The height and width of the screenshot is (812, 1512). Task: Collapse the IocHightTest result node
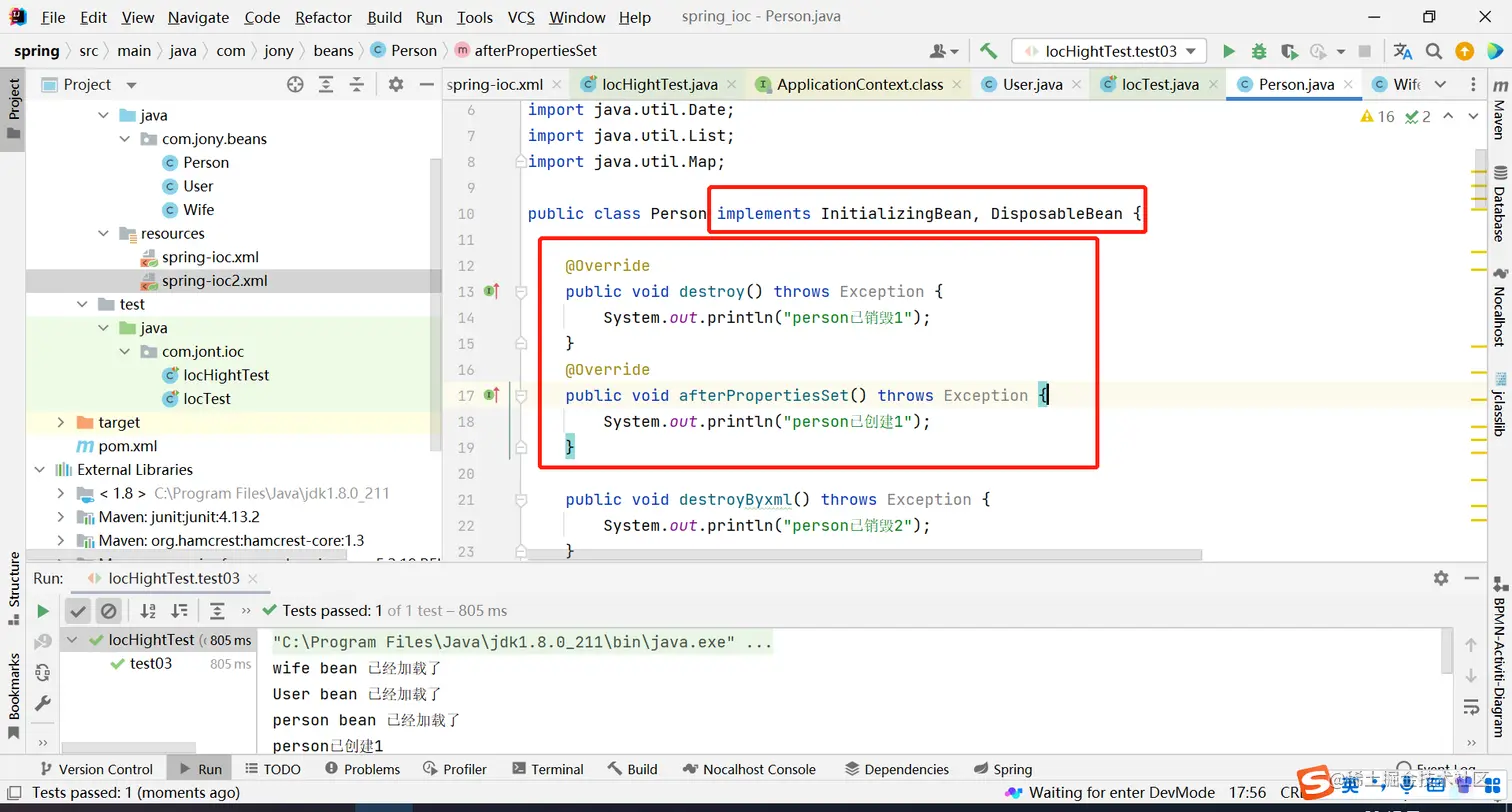(73, 640)
